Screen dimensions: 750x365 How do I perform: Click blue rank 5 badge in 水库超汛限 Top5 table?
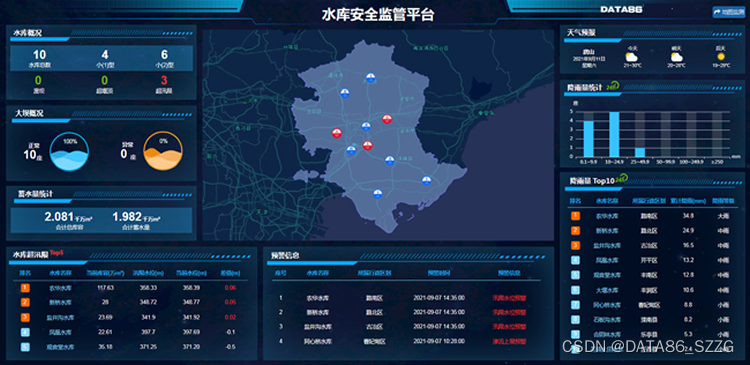coord(25,347)
